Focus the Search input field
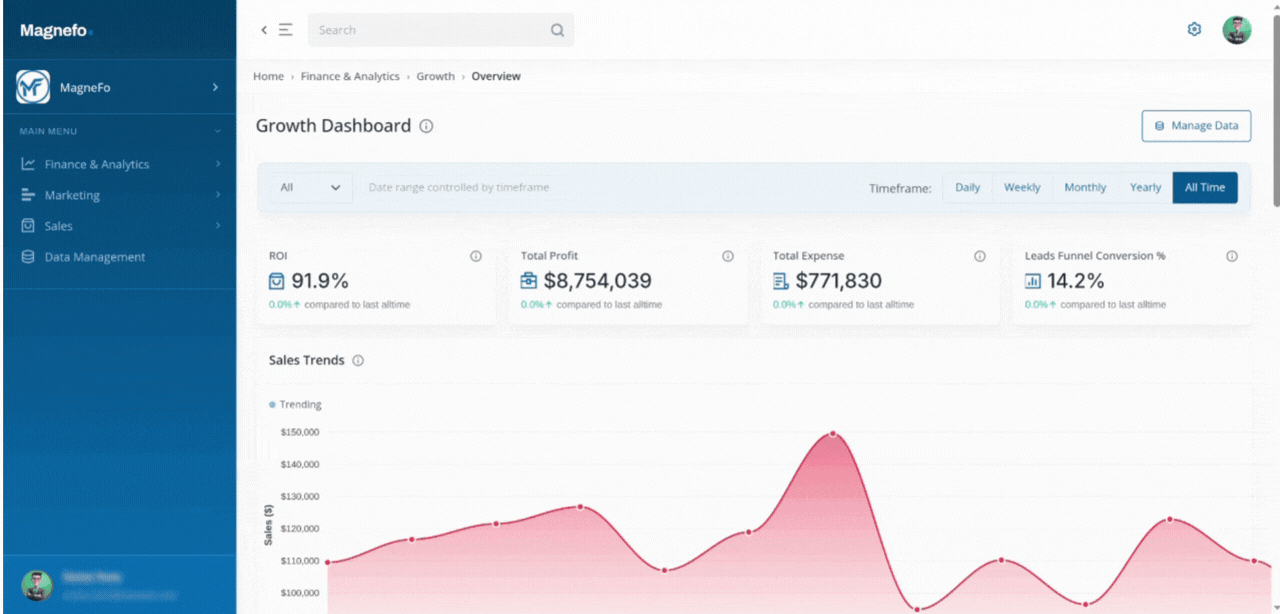The image size is (1280, 614). 441,30
